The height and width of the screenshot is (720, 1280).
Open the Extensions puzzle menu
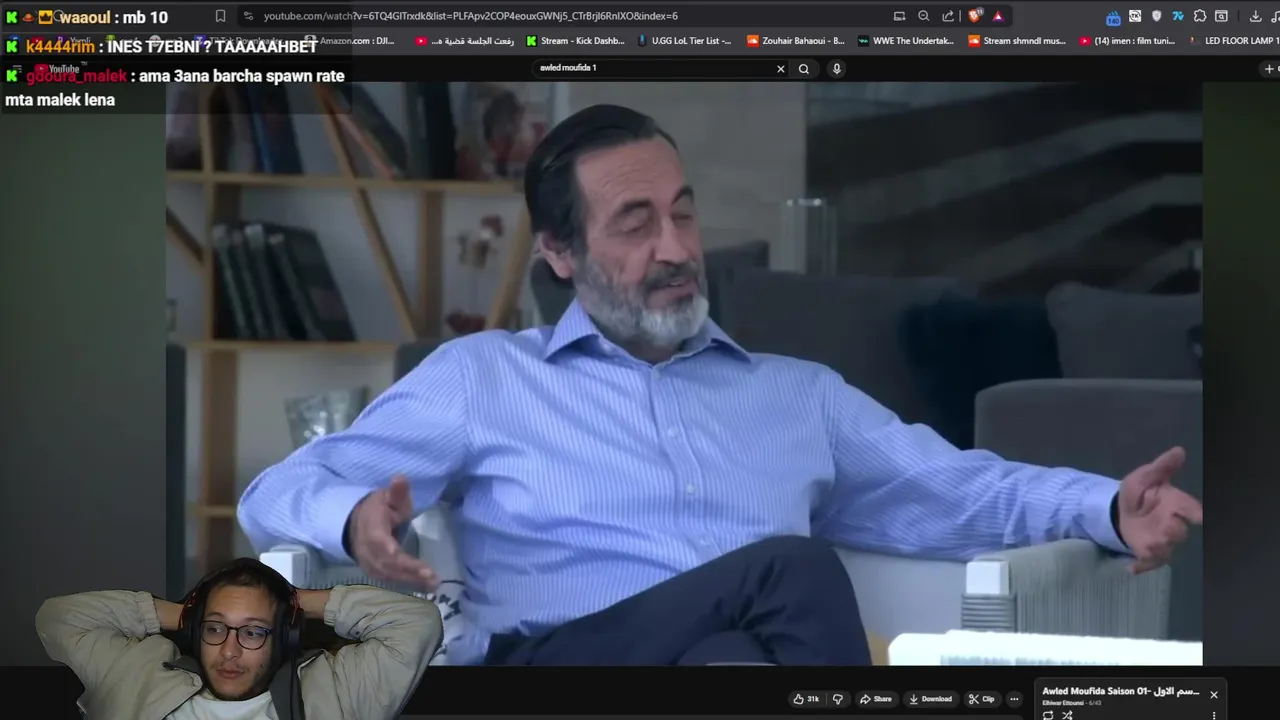point(1200,16)
